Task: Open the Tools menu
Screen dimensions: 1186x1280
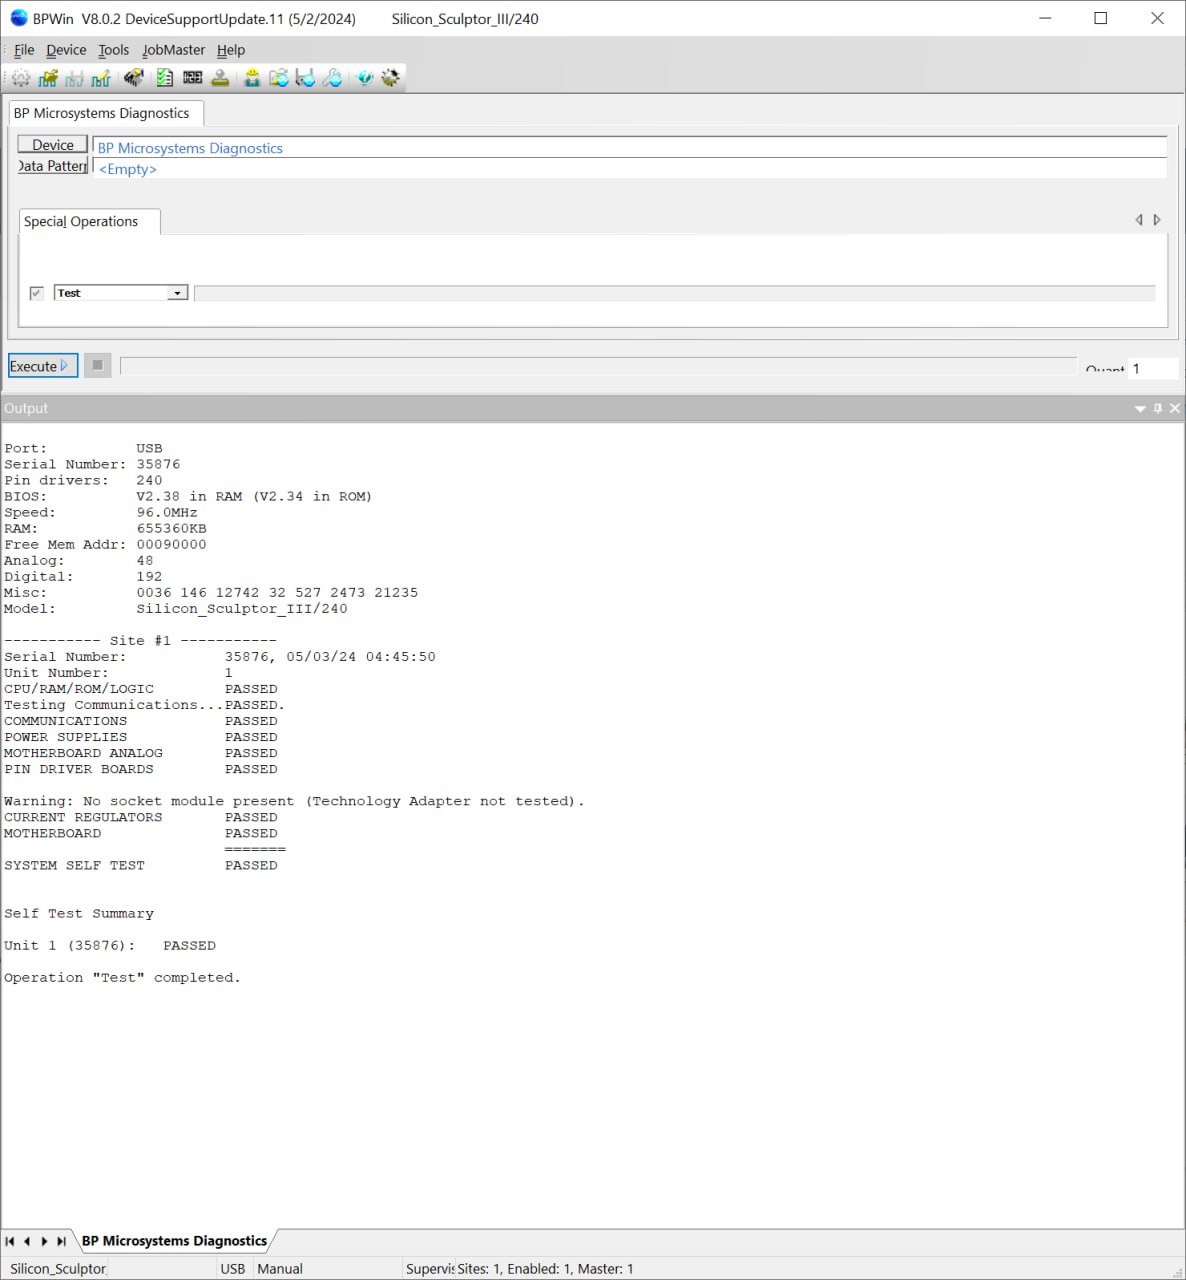Action: point(113,50)
